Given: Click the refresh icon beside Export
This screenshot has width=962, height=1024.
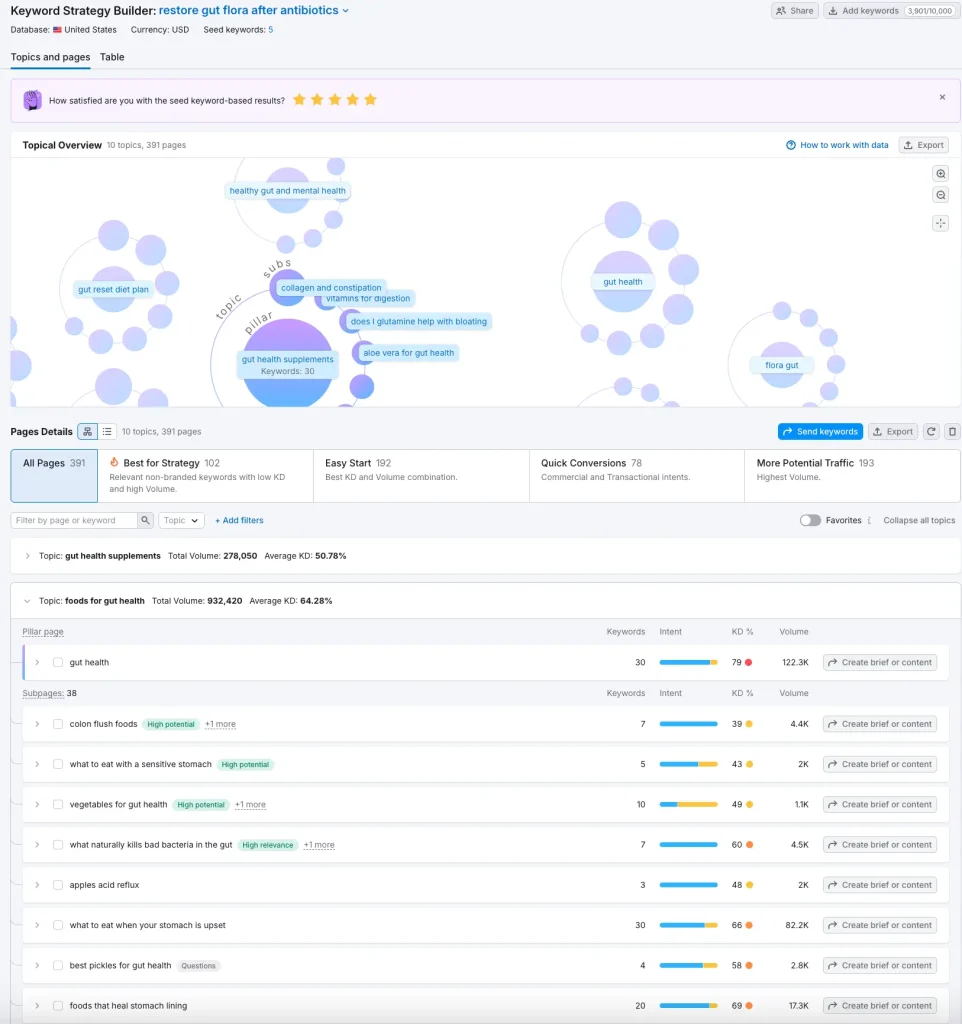Looking at the screenshot, I should pyautogui.click(x=931, y=432).
